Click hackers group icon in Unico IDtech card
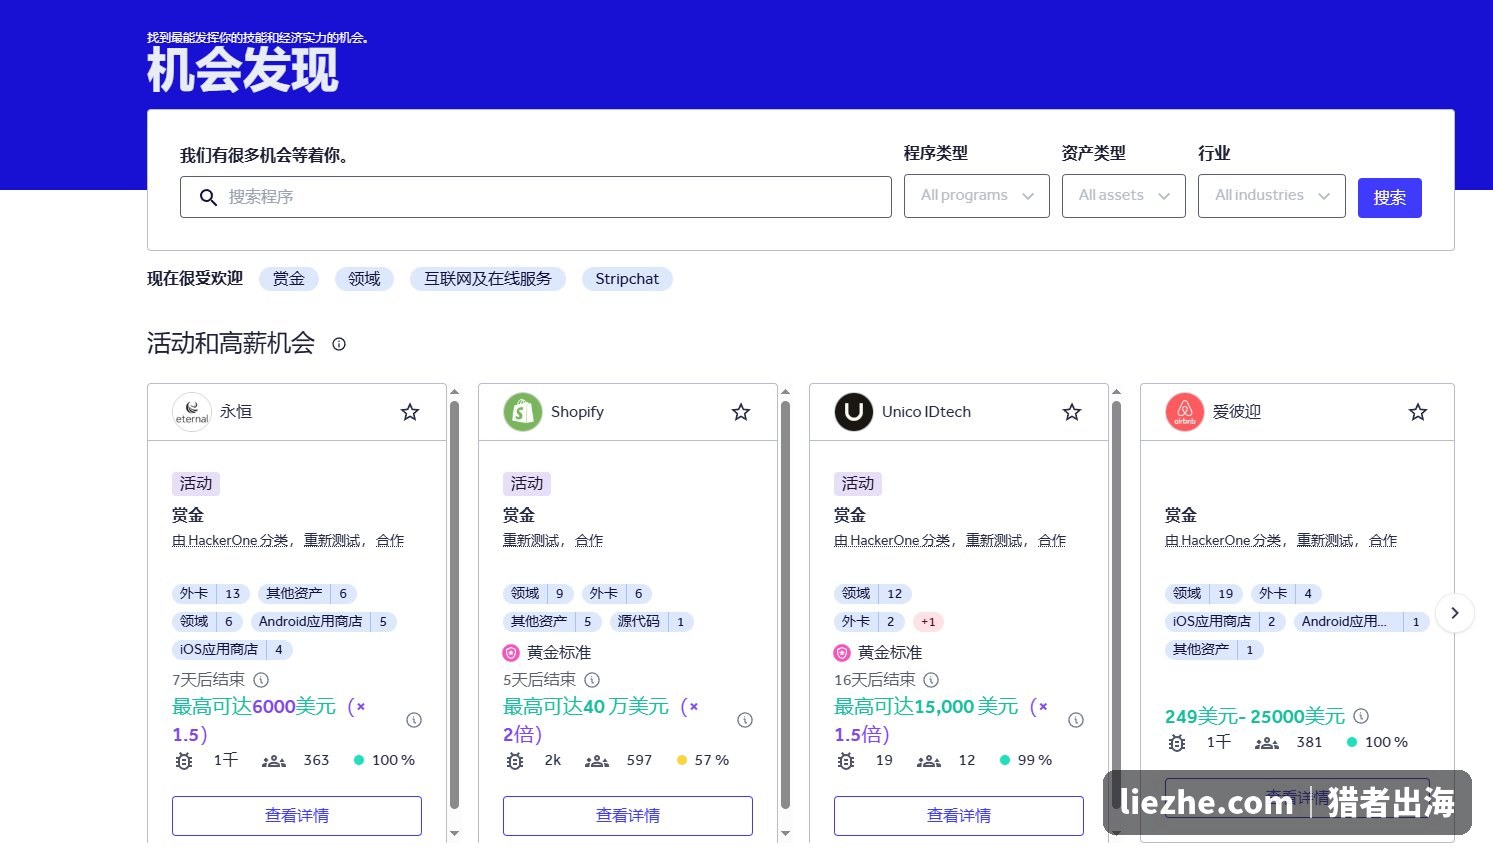This screenshot has height=849, width=1493. (929, 761)
